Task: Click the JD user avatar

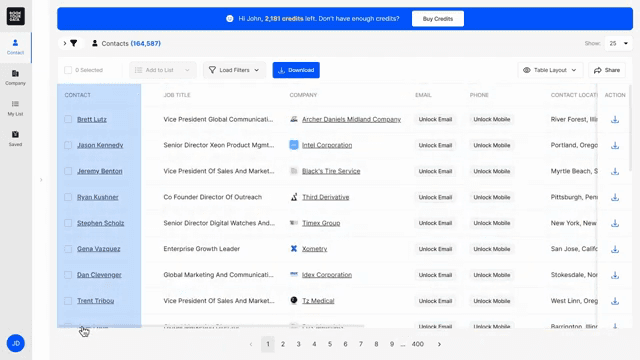Action: [x=16, y=343]
